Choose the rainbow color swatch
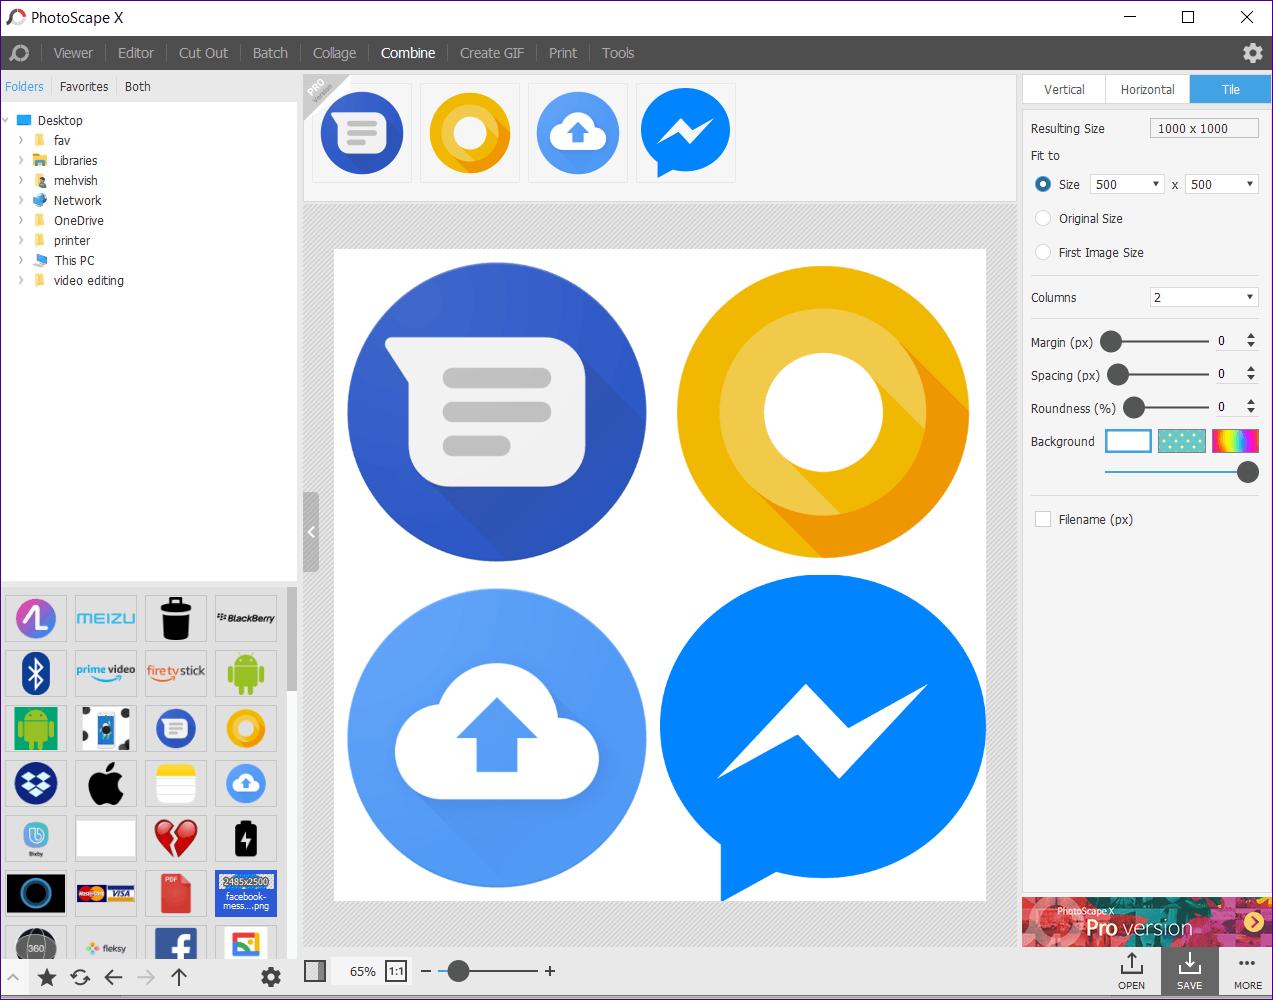Screen dimensions: 1273x1000 [1235, 441]
